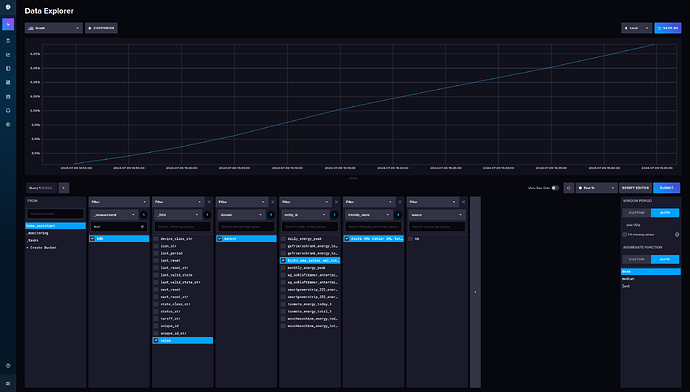Open the source tag key dropdown

point(437,215)
